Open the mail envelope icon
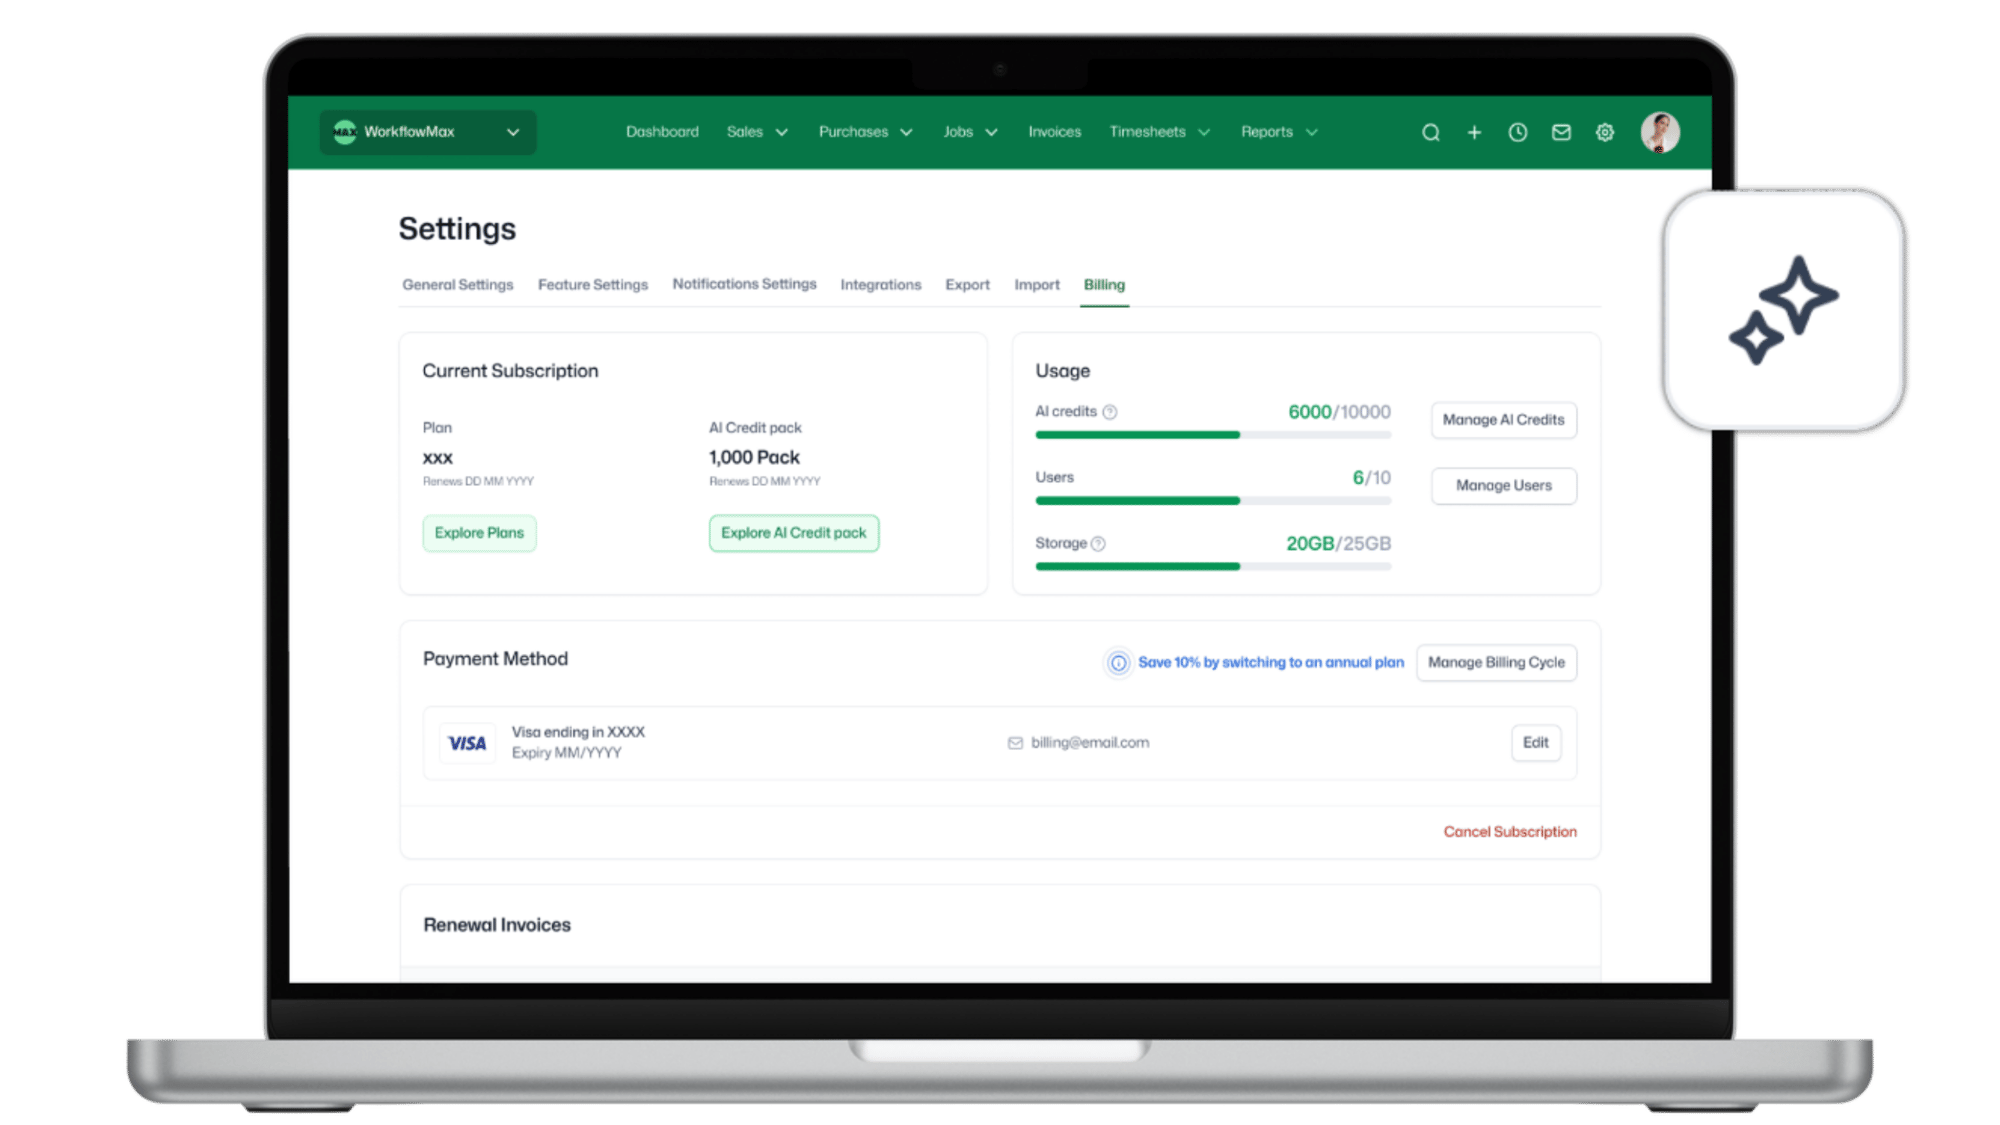This screenshot has width=2000, height=1125. tap(1561, 132)
